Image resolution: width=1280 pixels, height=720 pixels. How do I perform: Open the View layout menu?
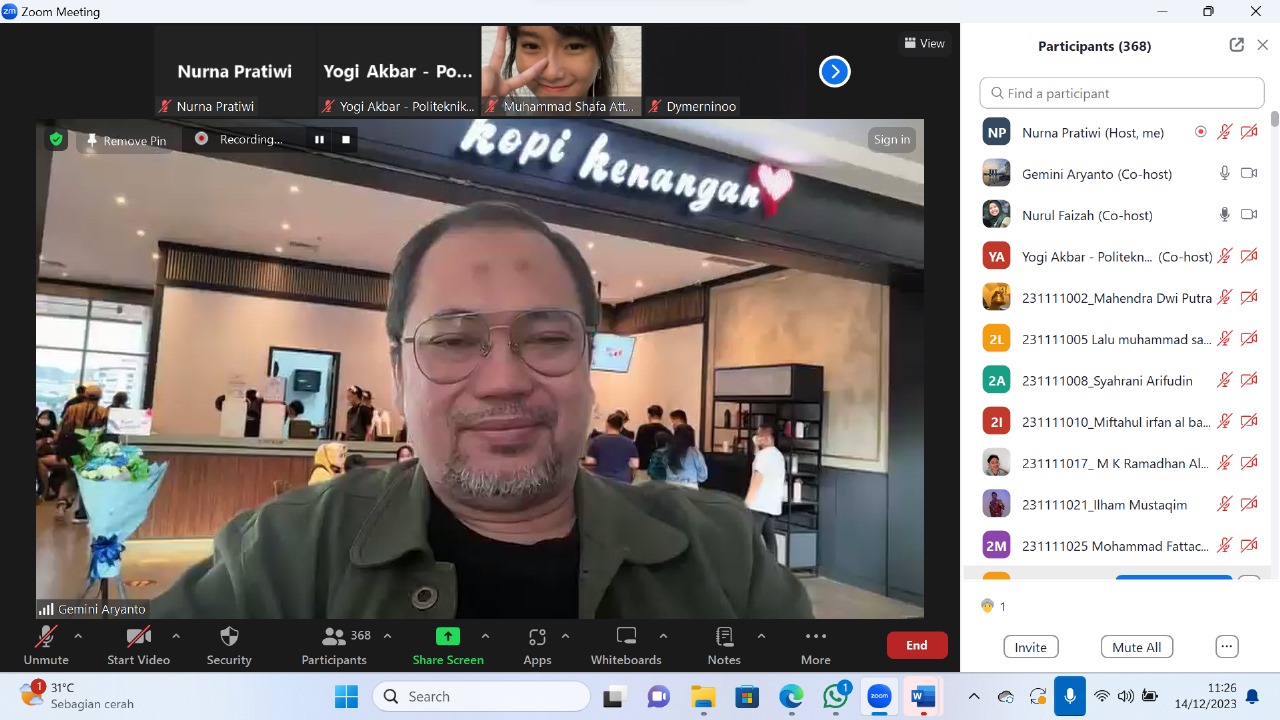click(x=925, y=43)
